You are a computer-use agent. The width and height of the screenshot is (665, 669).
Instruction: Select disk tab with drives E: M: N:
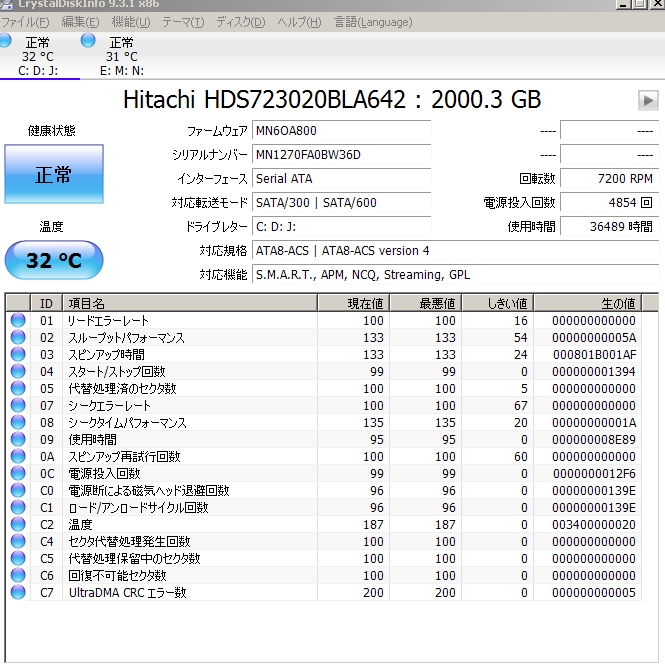click(122, 56)
